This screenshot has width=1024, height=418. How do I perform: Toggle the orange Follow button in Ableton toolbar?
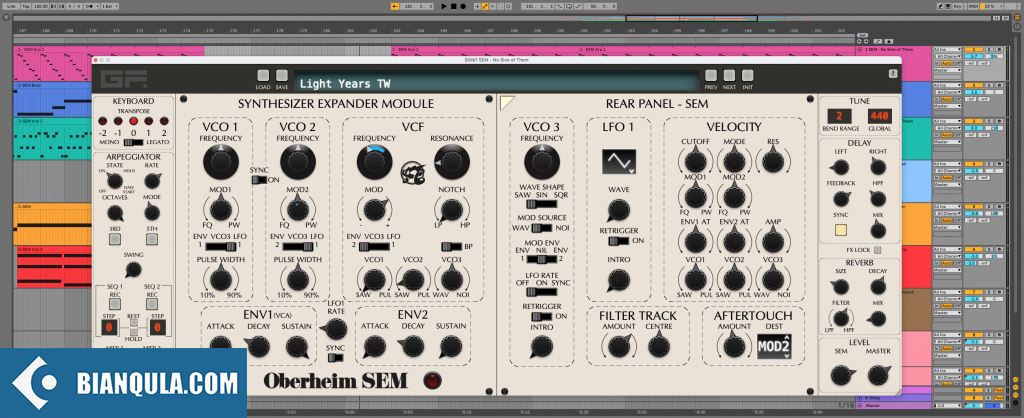pos(395,6)
